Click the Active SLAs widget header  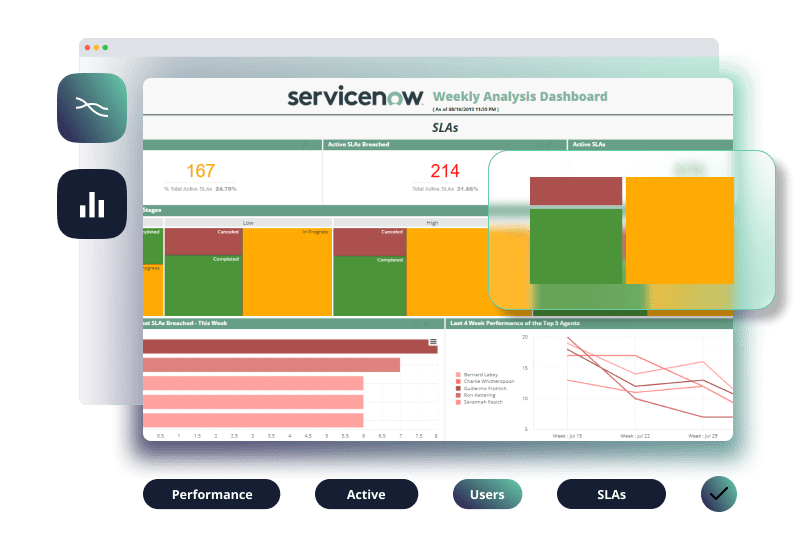pyautogui.click(x=651, y=145)
